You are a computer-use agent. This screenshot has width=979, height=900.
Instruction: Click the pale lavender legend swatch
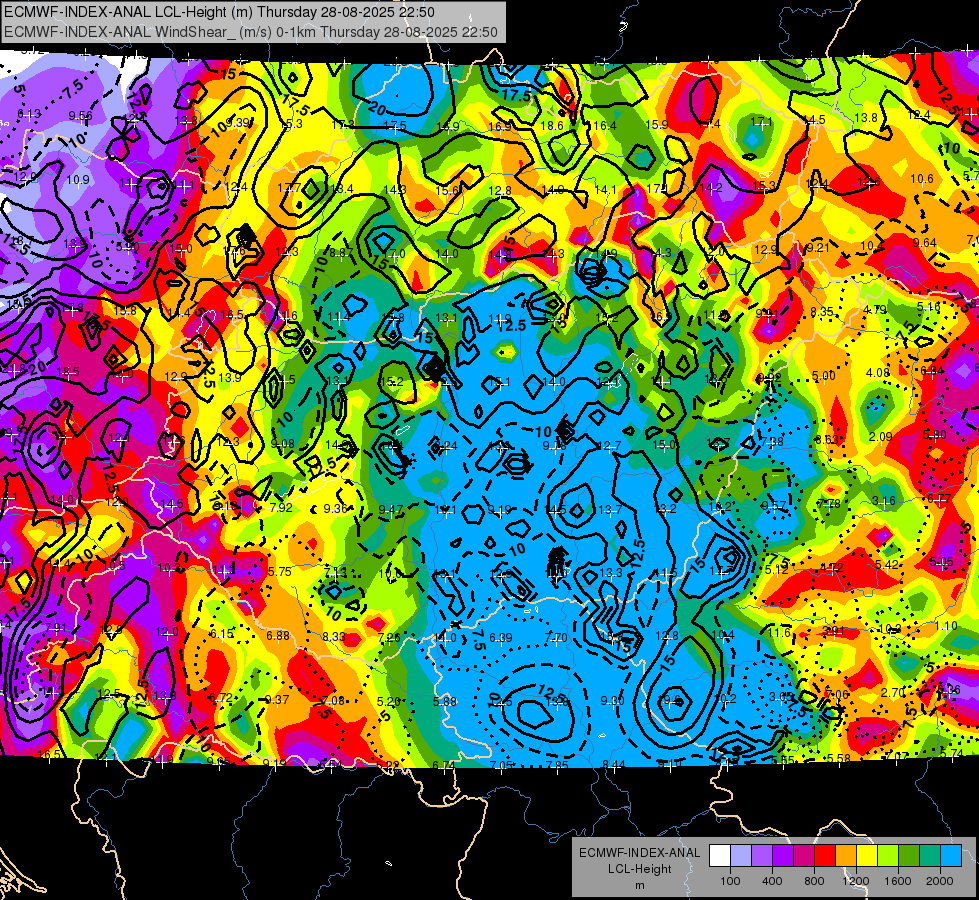pos(741,856)
